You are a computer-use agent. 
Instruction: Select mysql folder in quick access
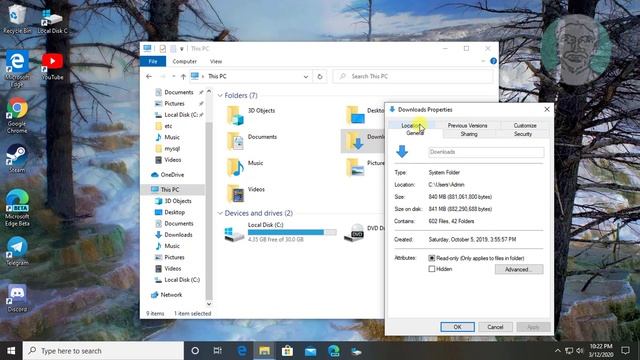172,149
